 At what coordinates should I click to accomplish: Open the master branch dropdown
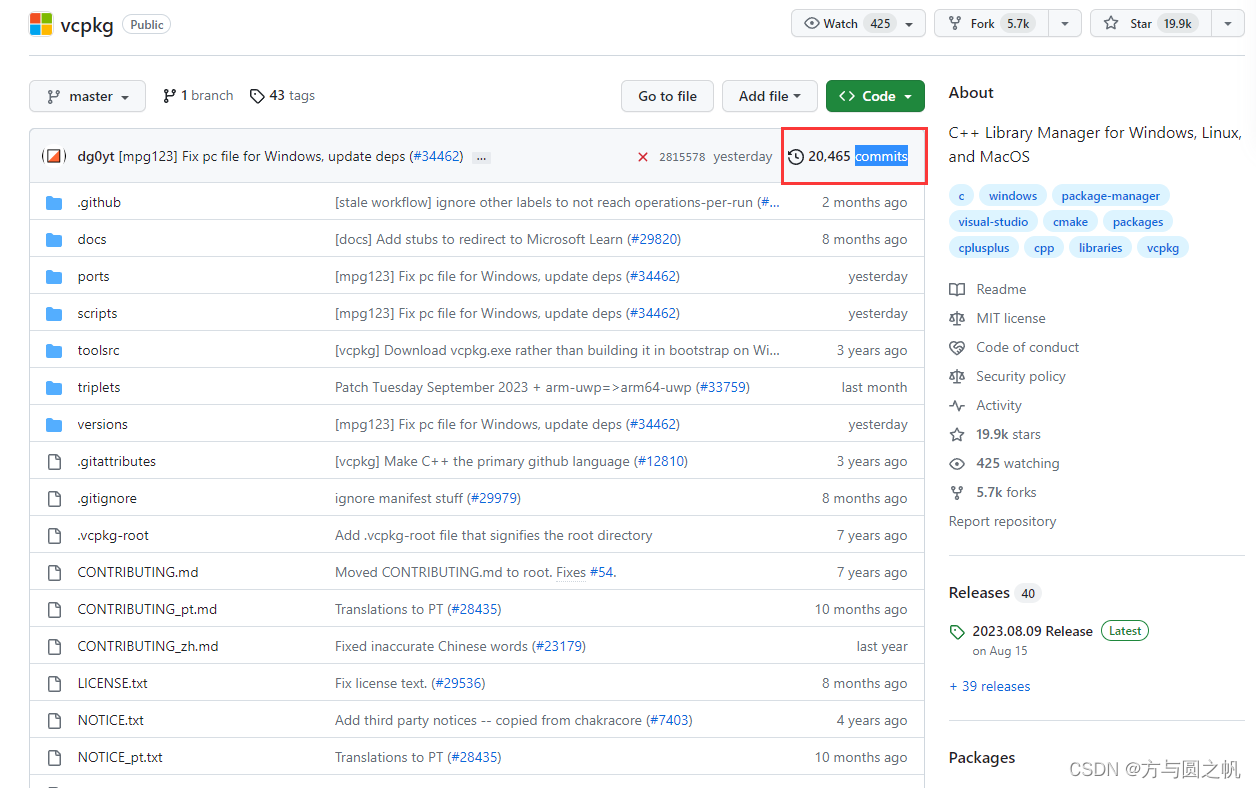pyautogui.click(x=87, y=96)
